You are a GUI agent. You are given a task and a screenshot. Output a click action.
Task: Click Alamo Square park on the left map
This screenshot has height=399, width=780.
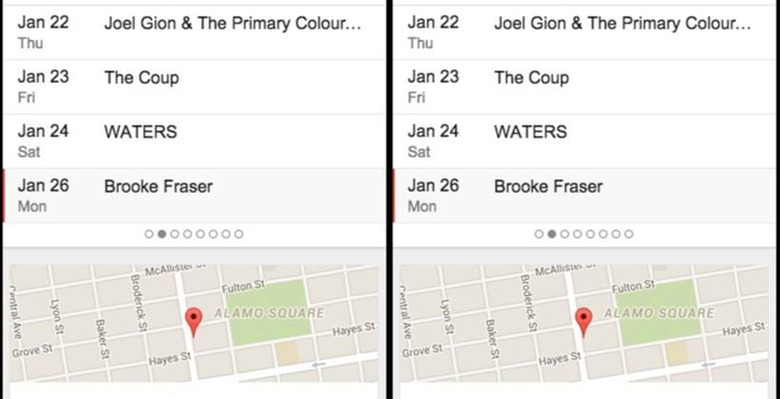tap(269, 312)
